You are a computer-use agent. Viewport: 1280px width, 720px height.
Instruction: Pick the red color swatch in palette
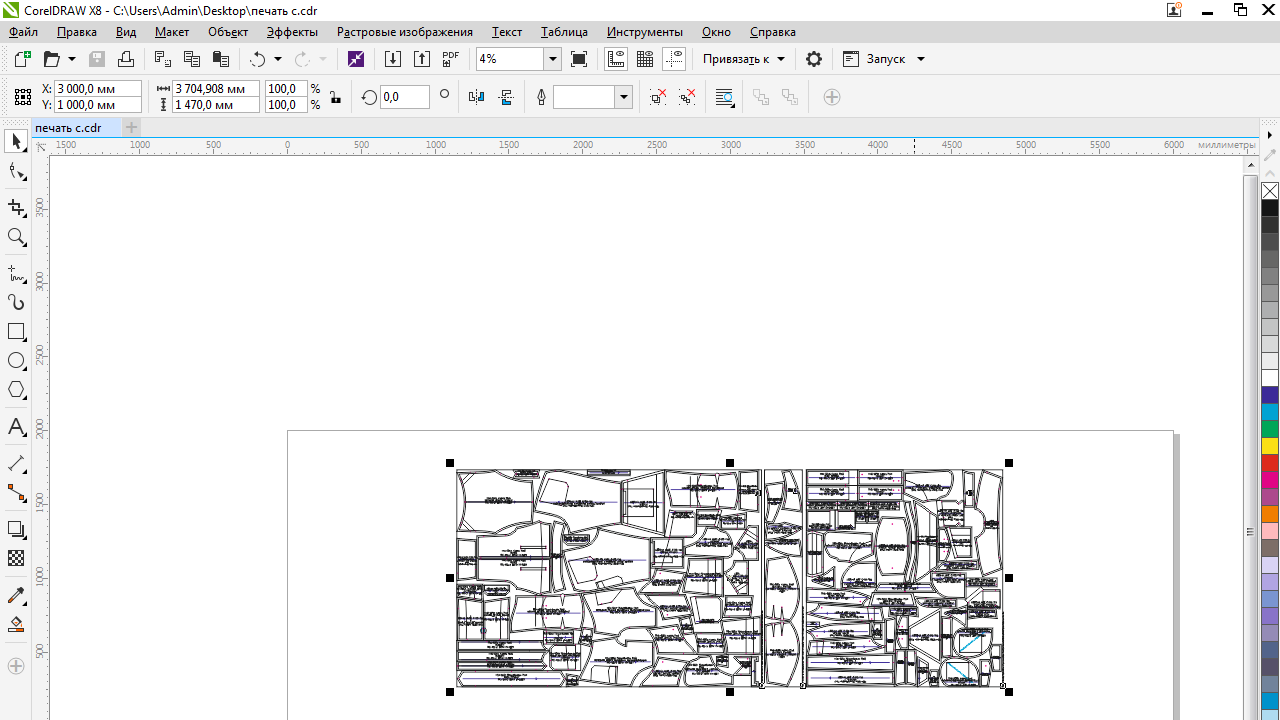[x=1270, y=463]
